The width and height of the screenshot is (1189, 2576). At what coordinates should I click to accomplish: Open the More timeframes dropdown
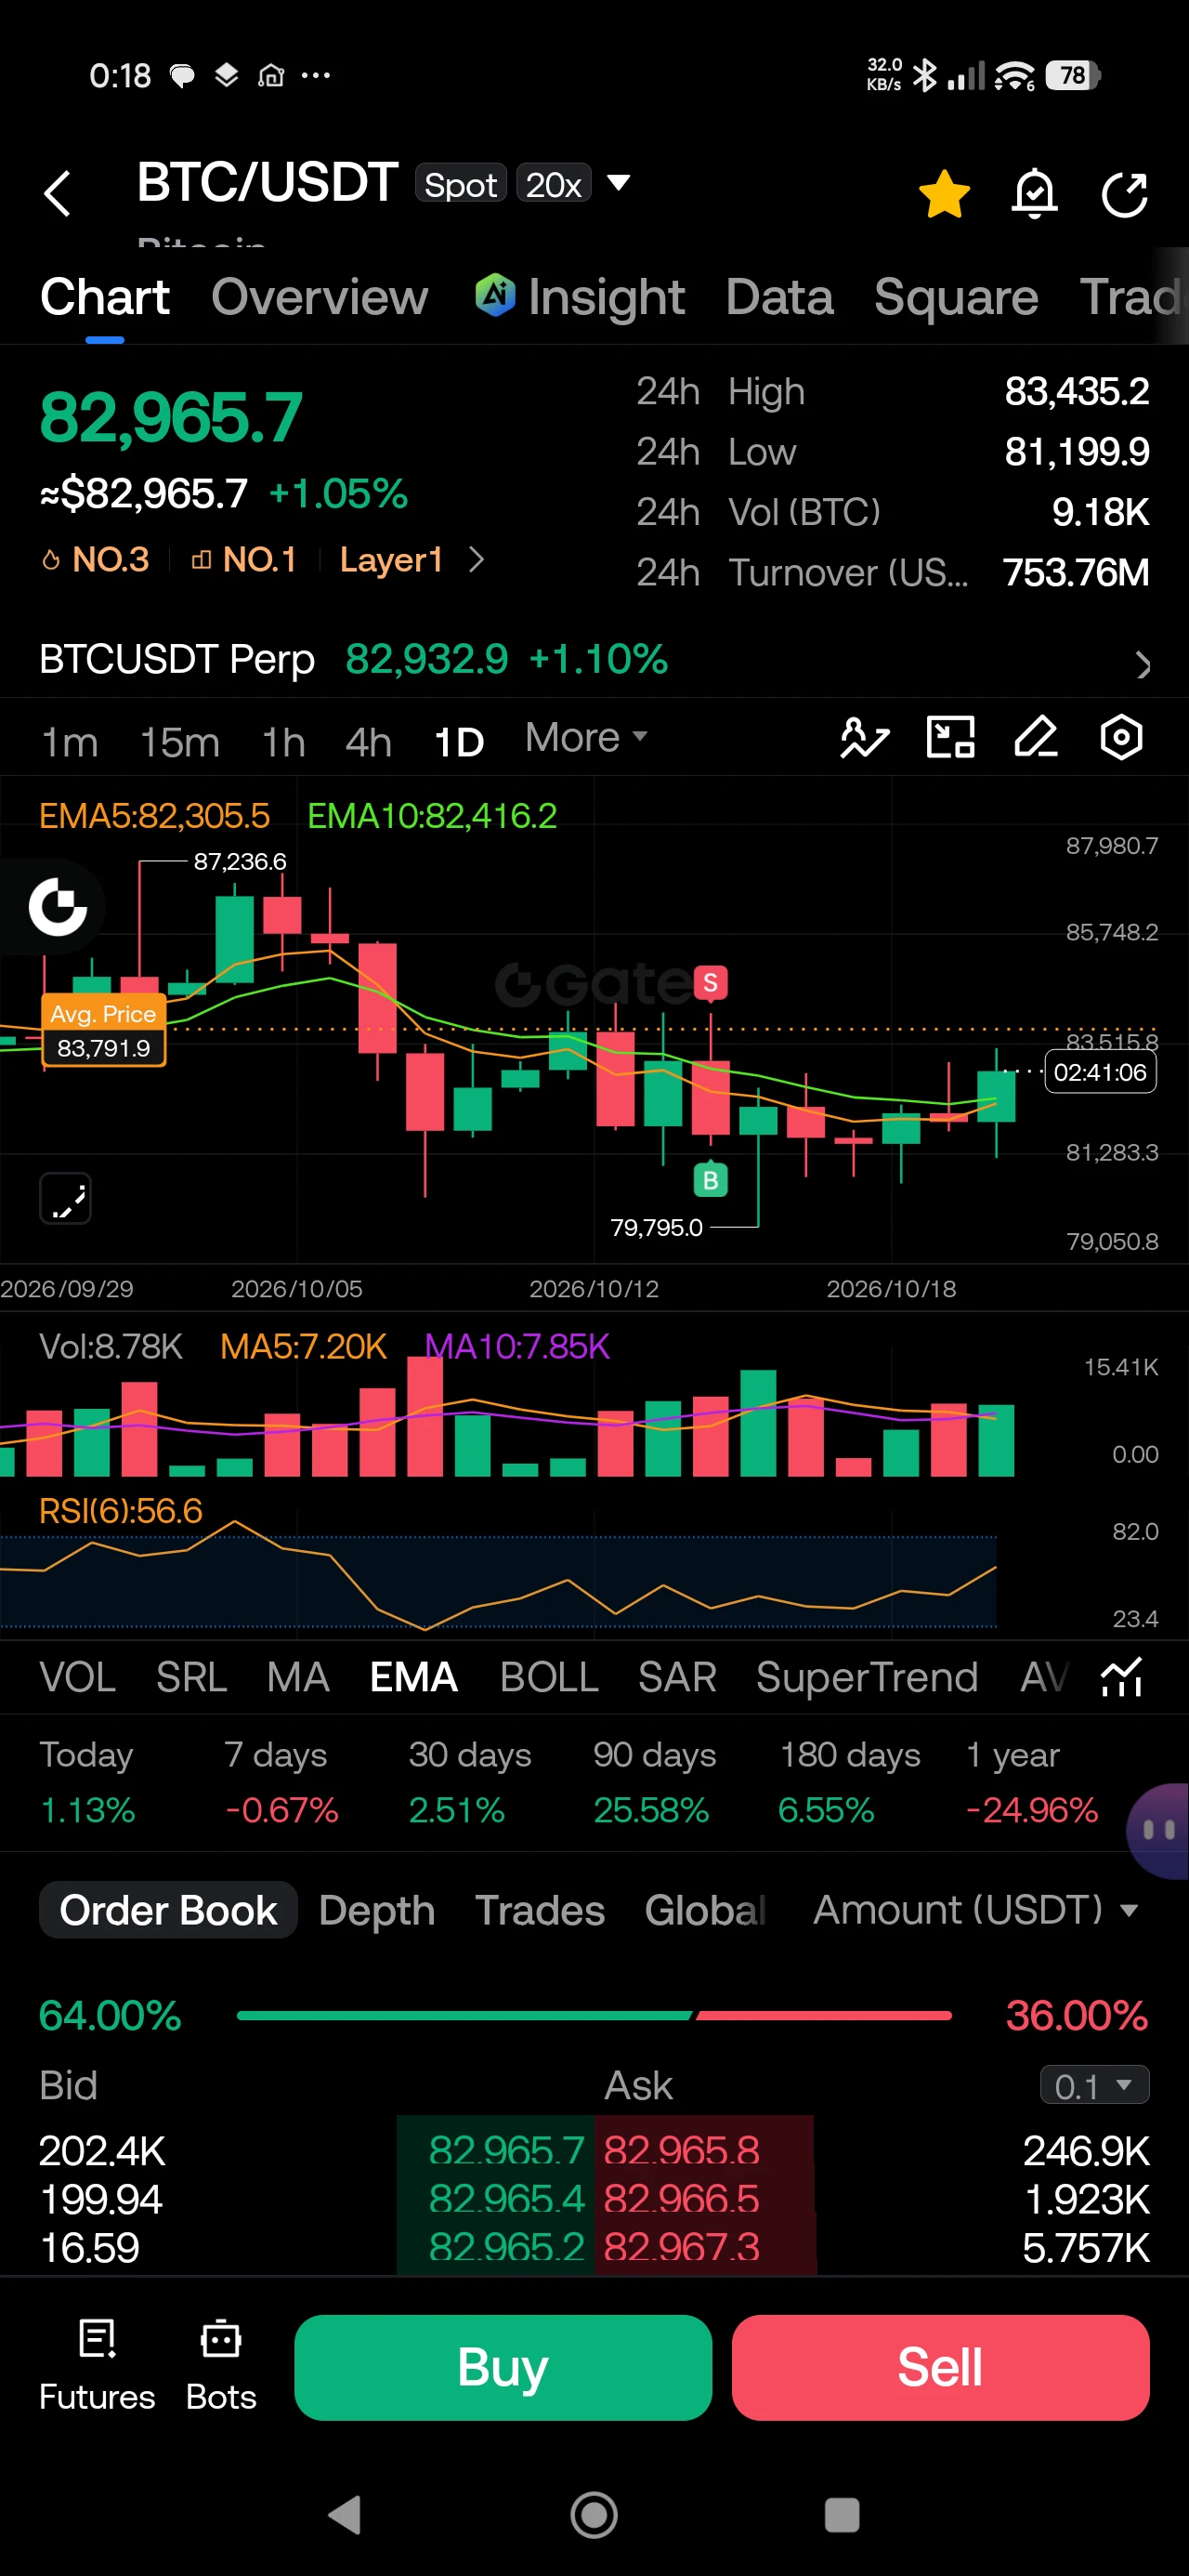[586, 738]
